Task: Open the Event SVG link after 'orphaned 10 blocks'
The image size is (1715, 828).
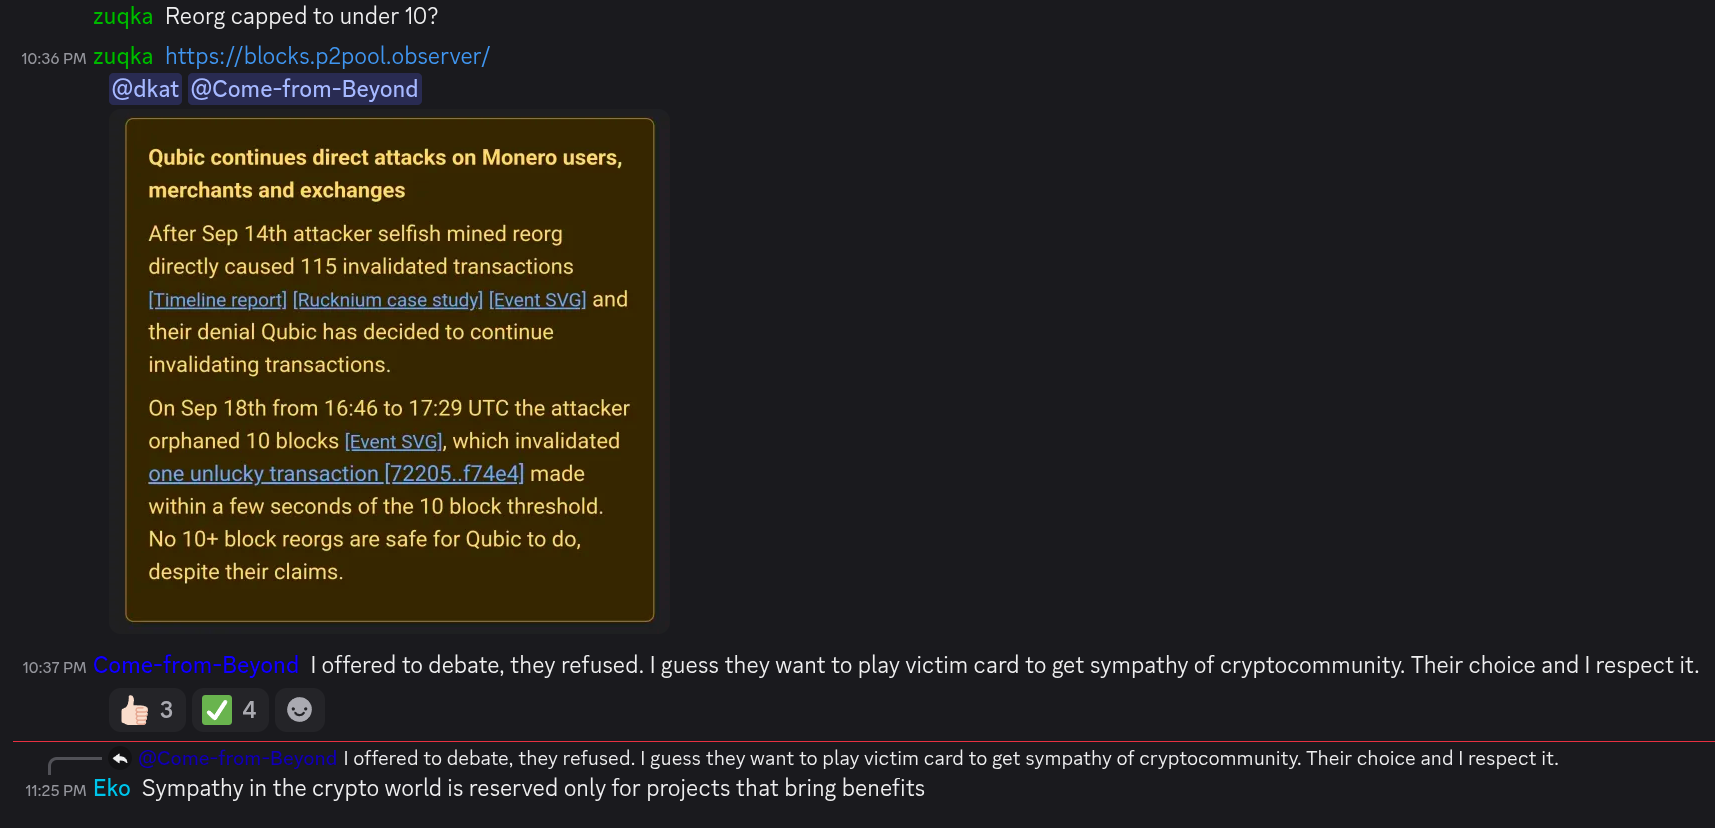Action: [x=393, y=442]
